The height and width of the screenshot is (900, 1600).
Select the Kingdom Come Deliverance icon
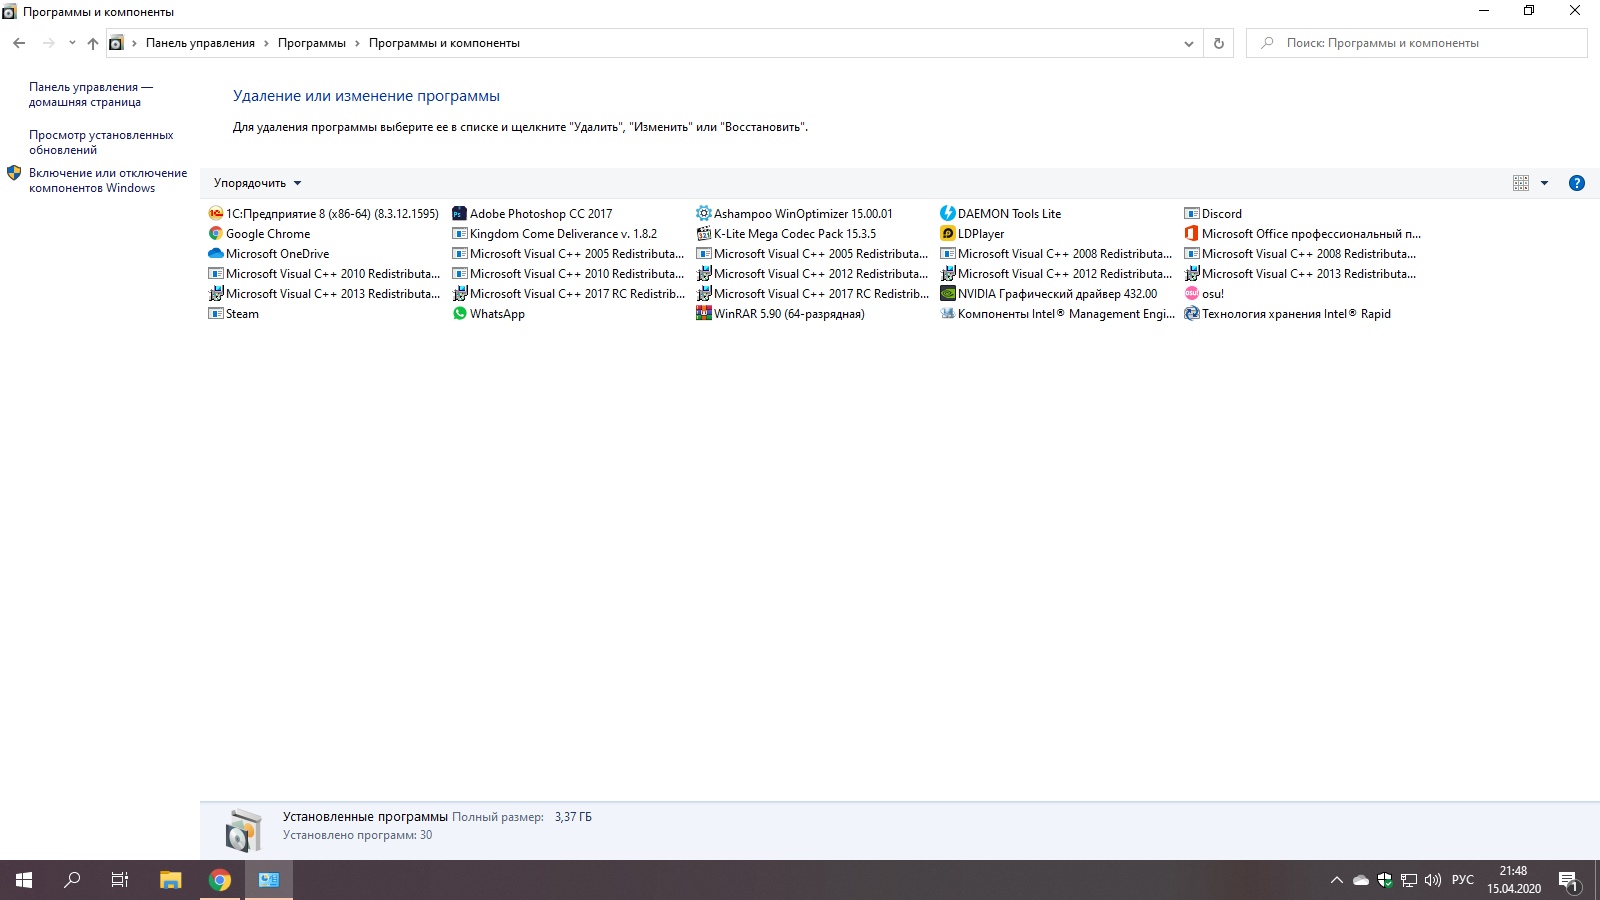pyautogui.click(x=459, y=233)
